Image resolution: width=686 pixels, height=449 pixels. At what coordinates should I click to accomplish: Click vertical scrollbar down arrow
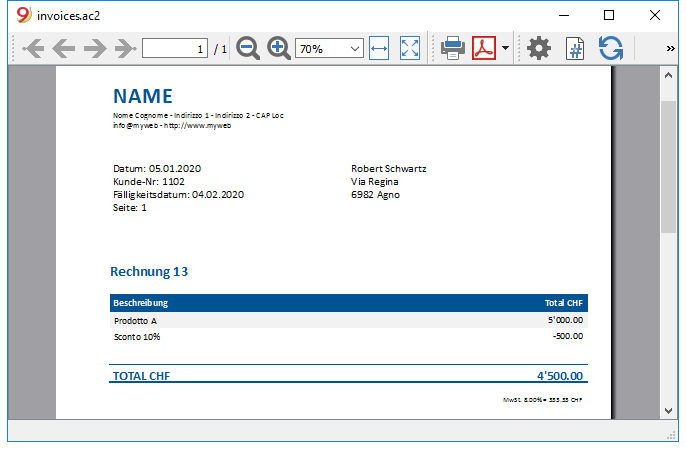(668, 410)
